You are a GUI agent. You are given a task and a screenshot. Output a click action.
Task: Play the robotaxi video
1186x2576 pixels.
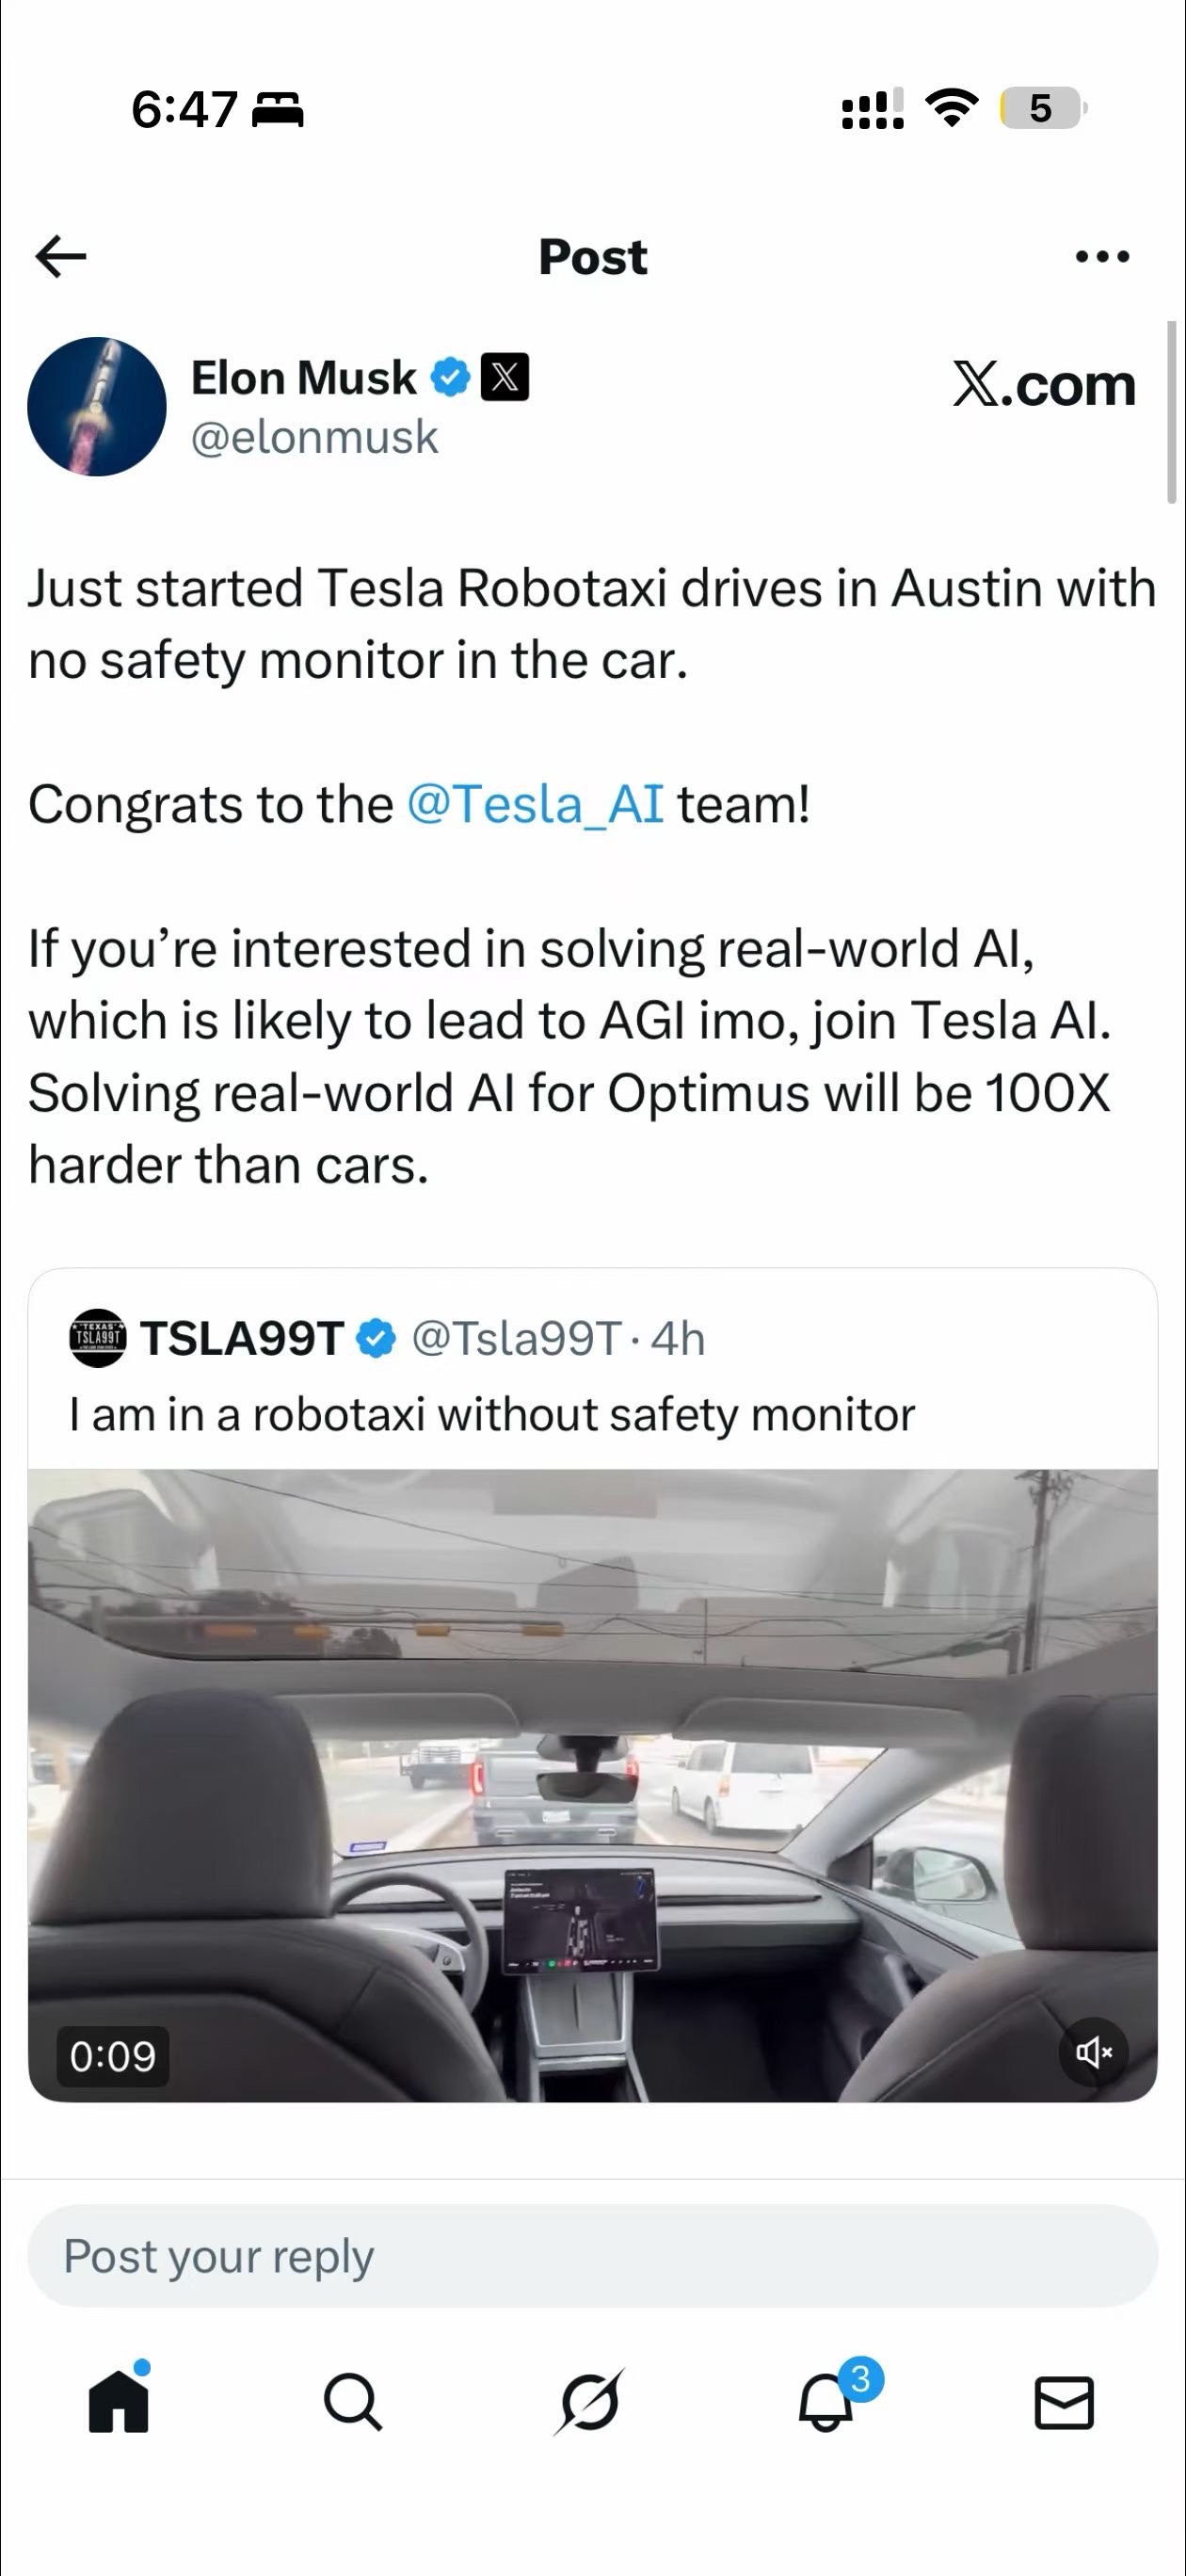tap(592, 1785)
